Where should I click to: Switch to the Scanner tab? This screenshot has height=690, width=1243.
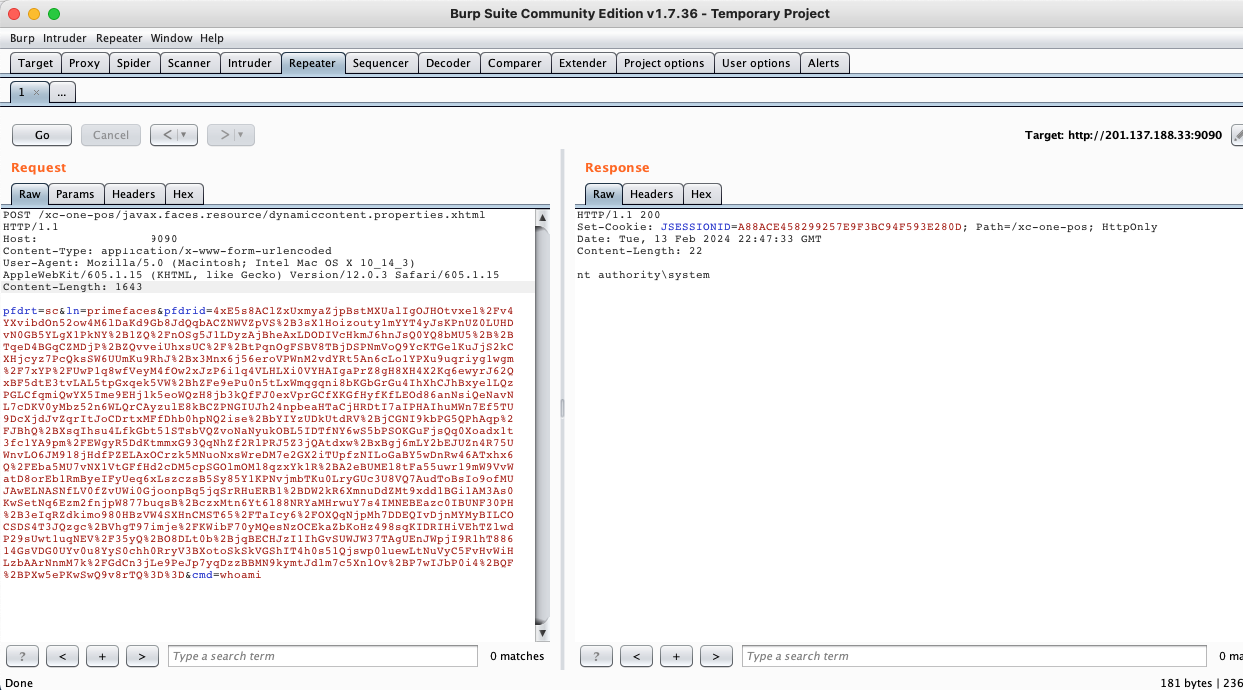click(x=189, y=63)
